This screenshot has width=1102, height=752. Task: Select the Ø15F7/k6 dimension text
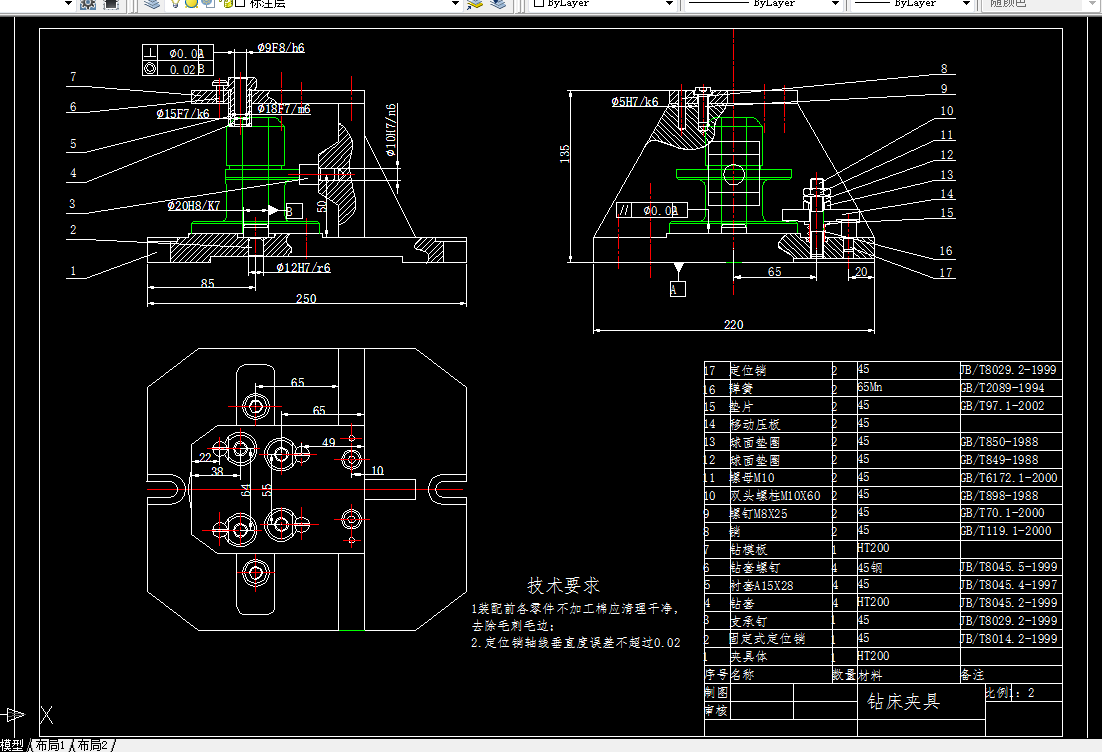point(183,113)
